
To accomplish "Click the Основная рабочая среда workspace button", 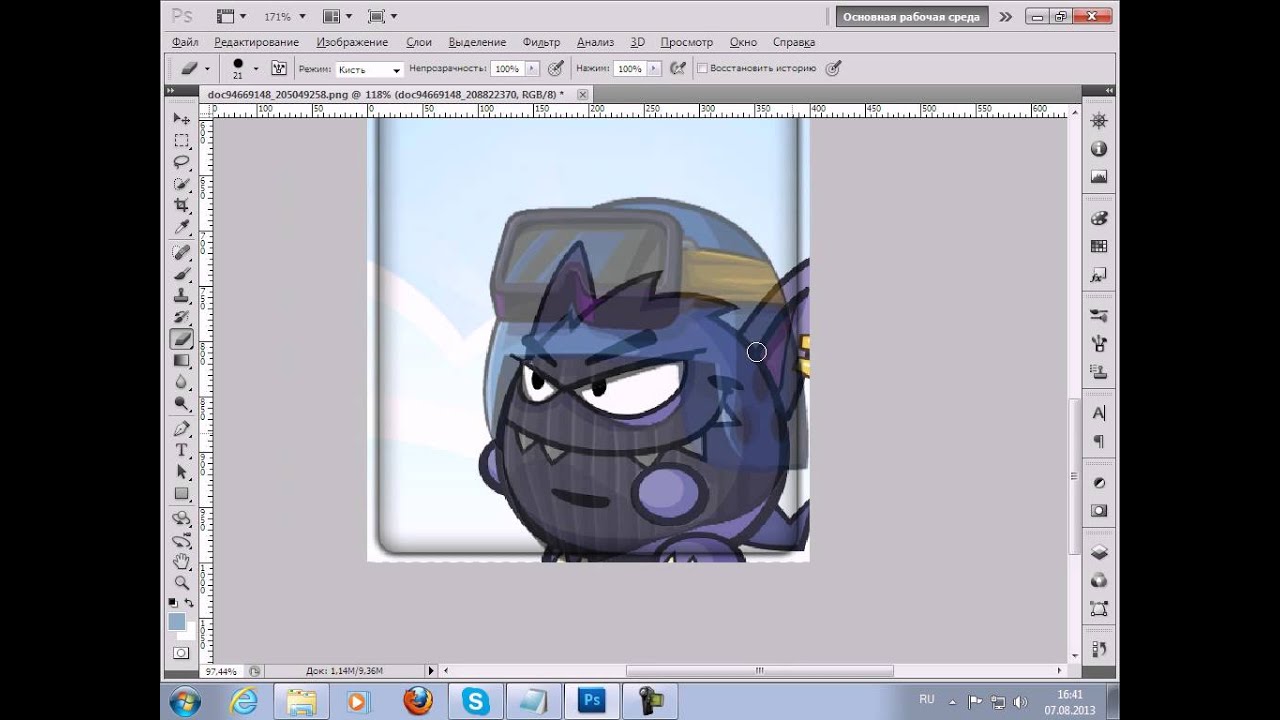I will coord(911,17).
